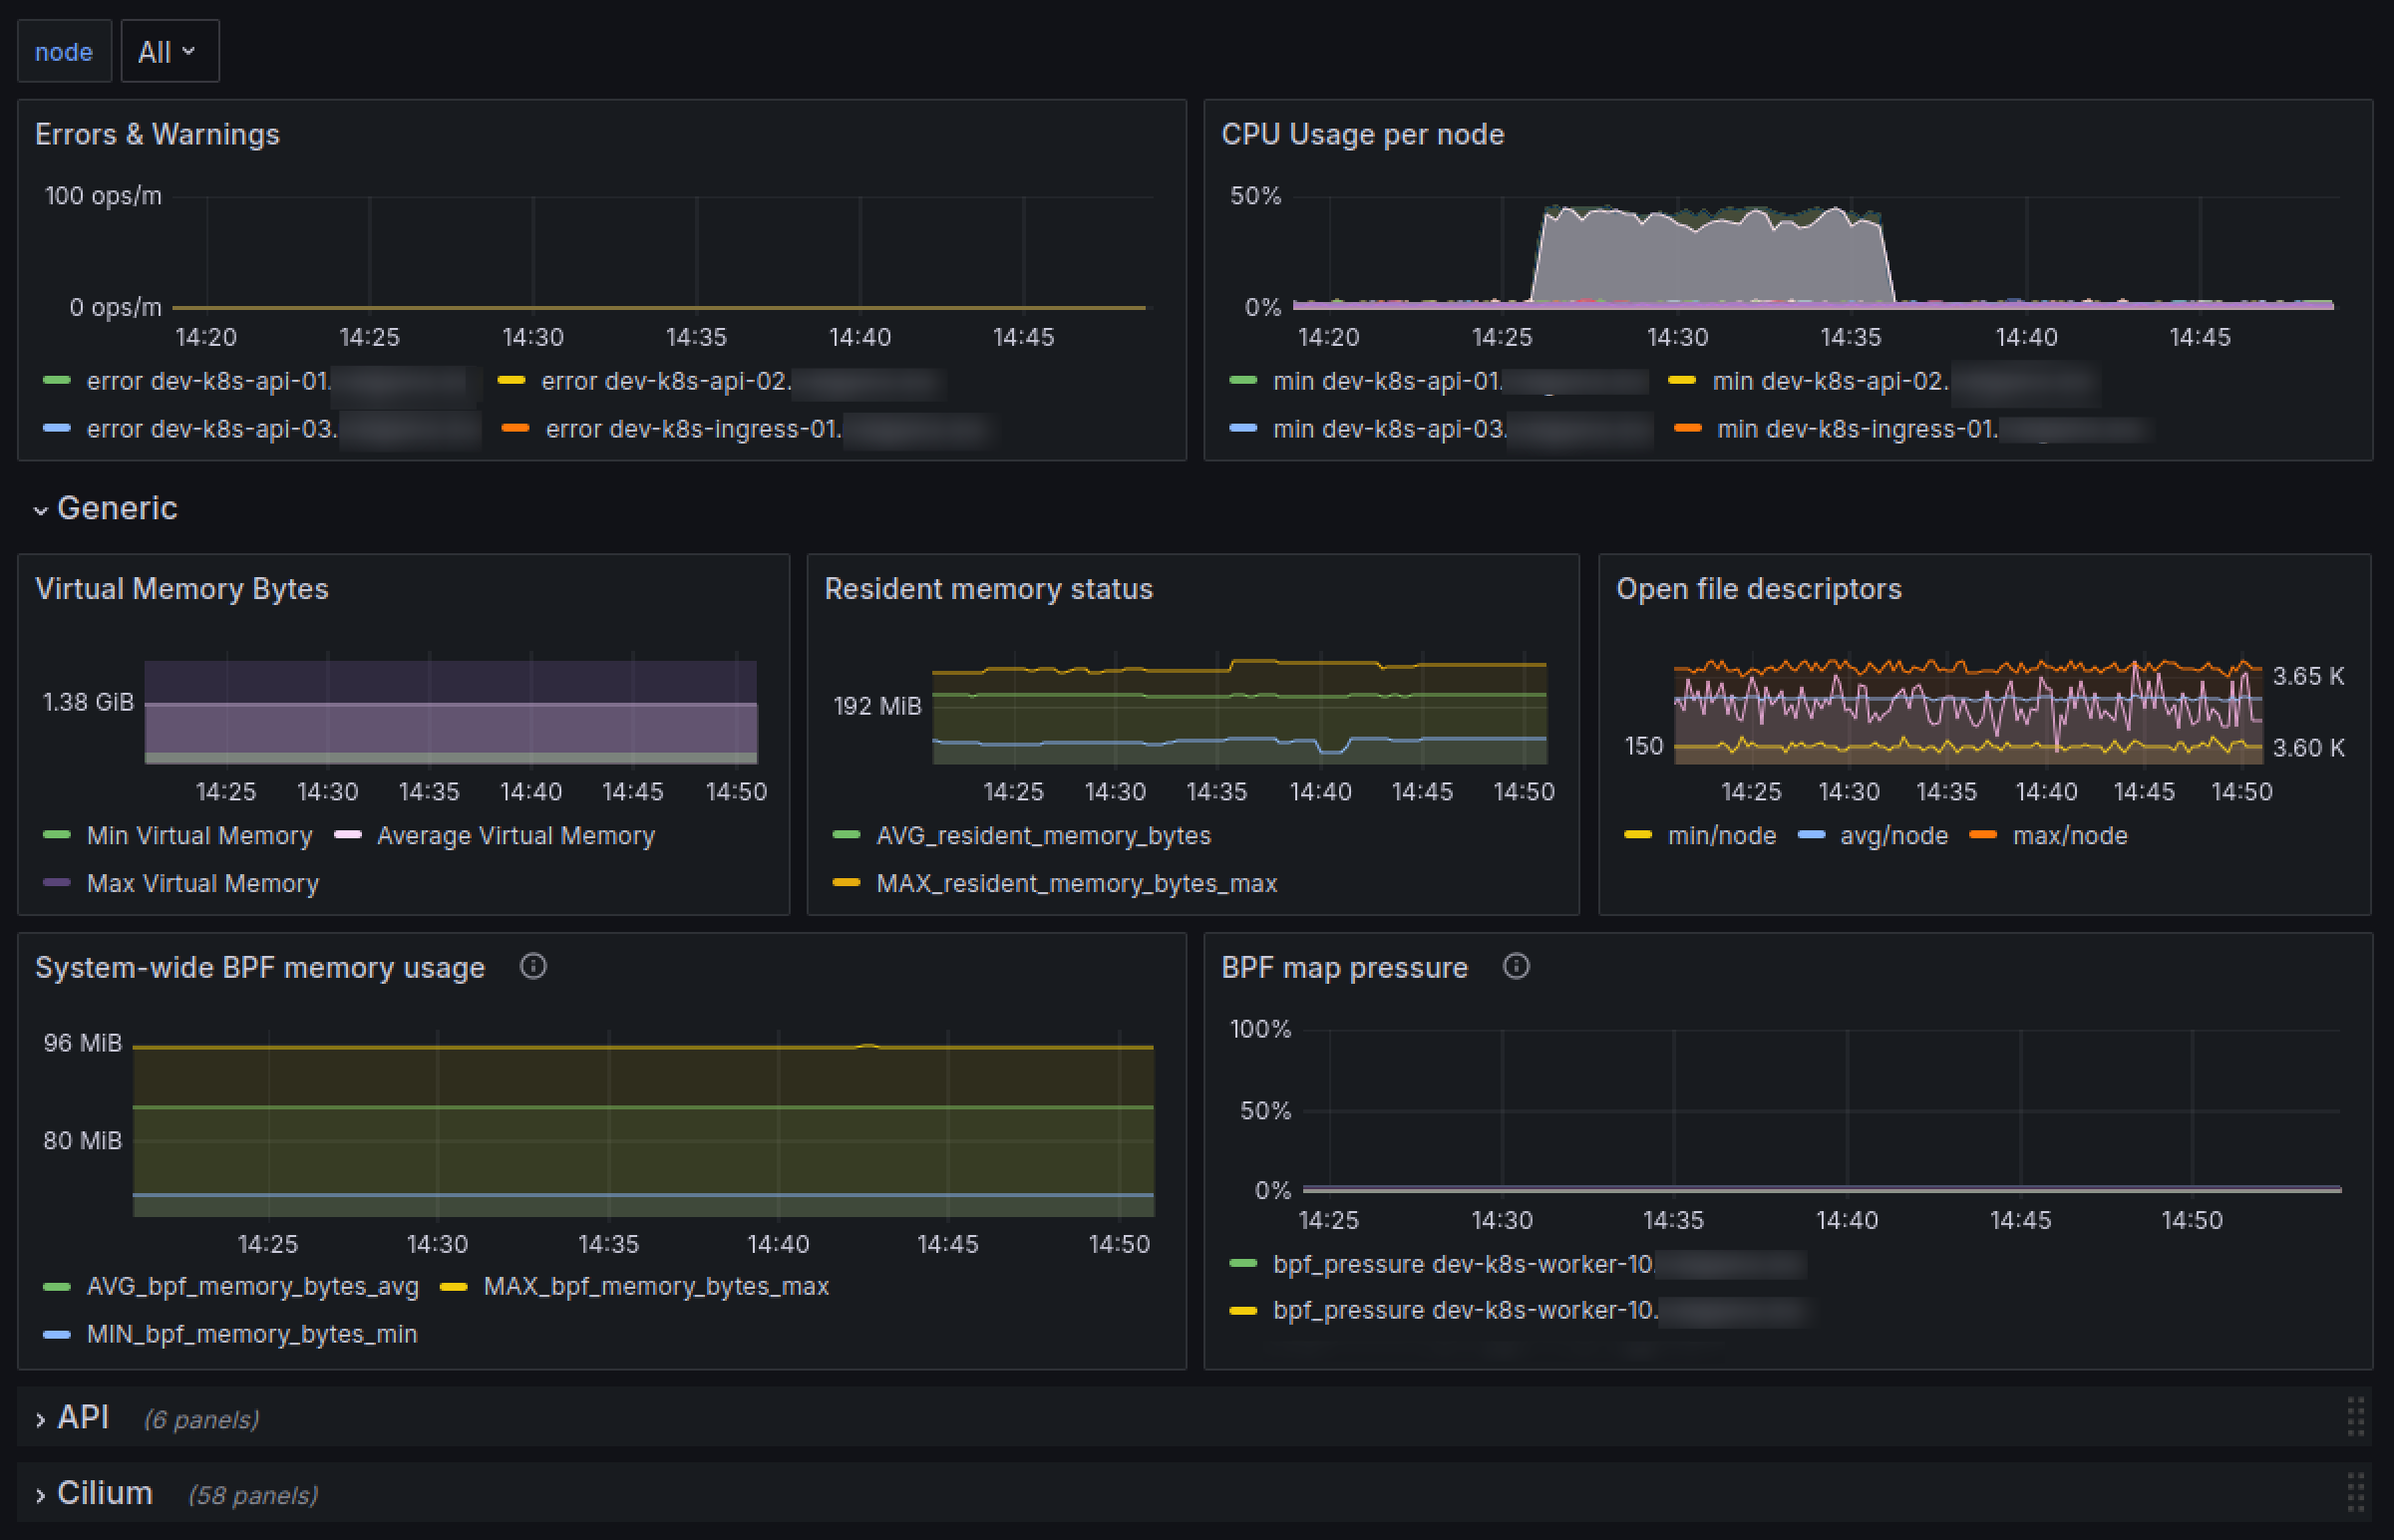Click yellow swatch of min/node legend

(1637, 835)
